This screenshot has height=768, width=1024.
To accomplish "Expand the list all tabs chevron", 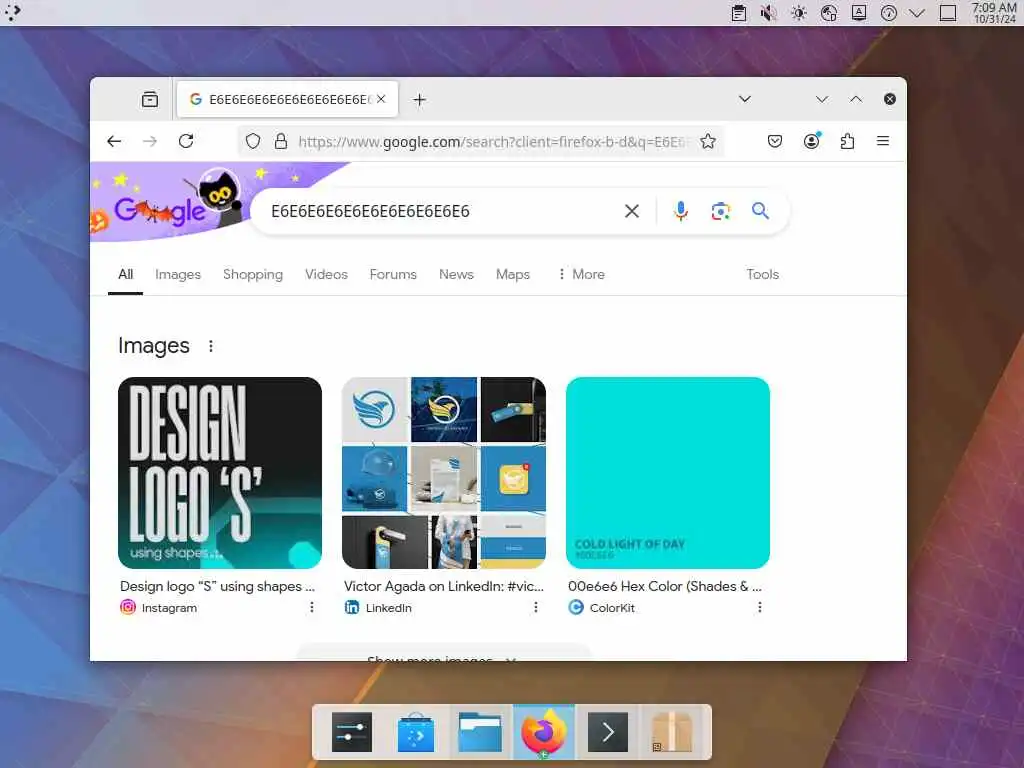I will coord(745,99).
